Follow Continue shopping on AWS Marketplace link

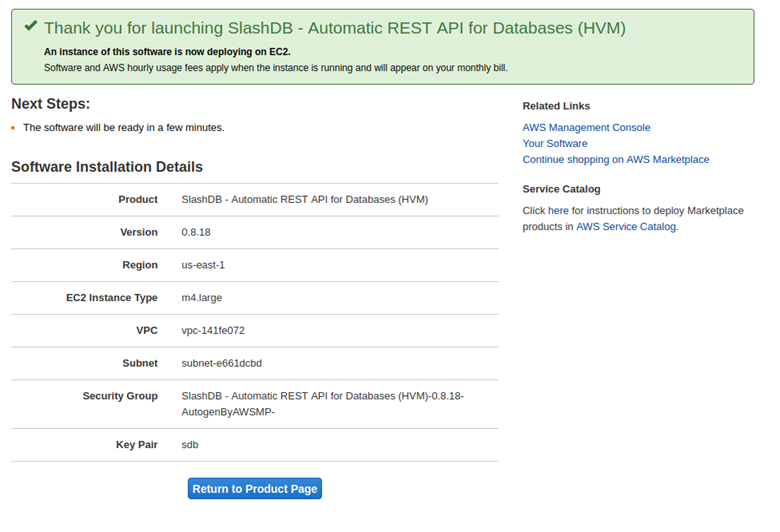coord(615,159)
